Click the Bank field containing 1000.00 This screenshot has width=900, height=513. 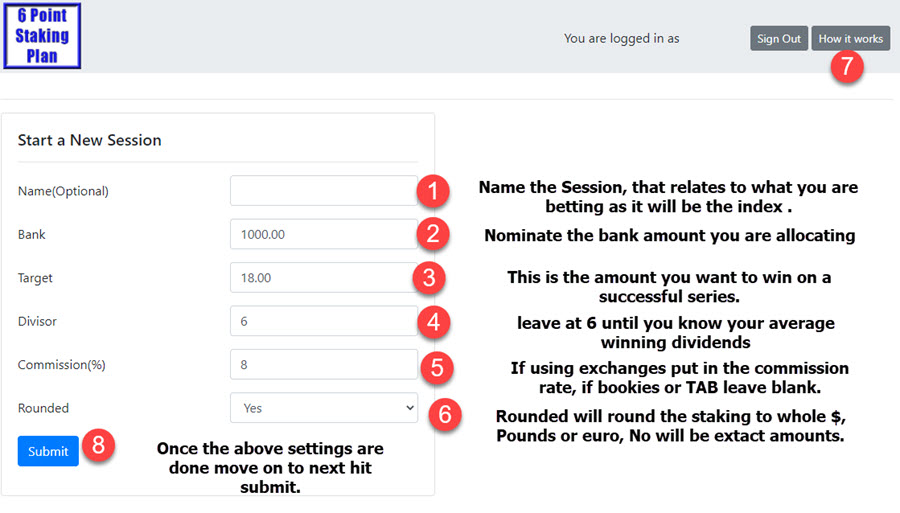(x=324, y=234)
